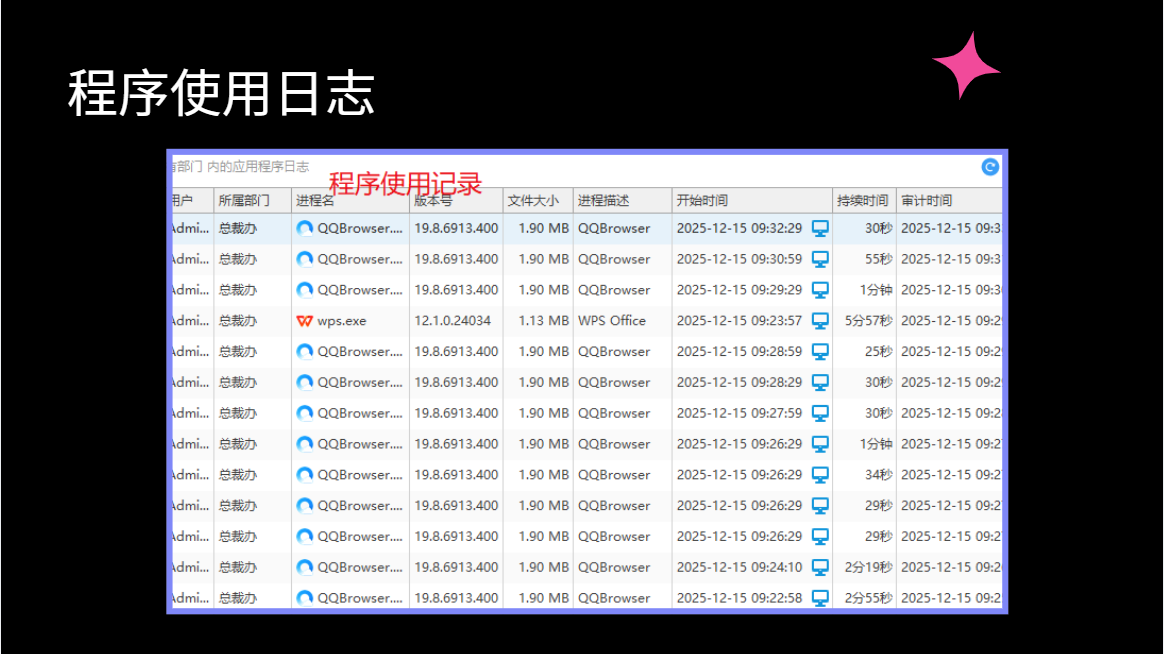The image size is (1164, 654).
Task: Click monitor icon beside 09:24:10 start time
Action: 820,567
